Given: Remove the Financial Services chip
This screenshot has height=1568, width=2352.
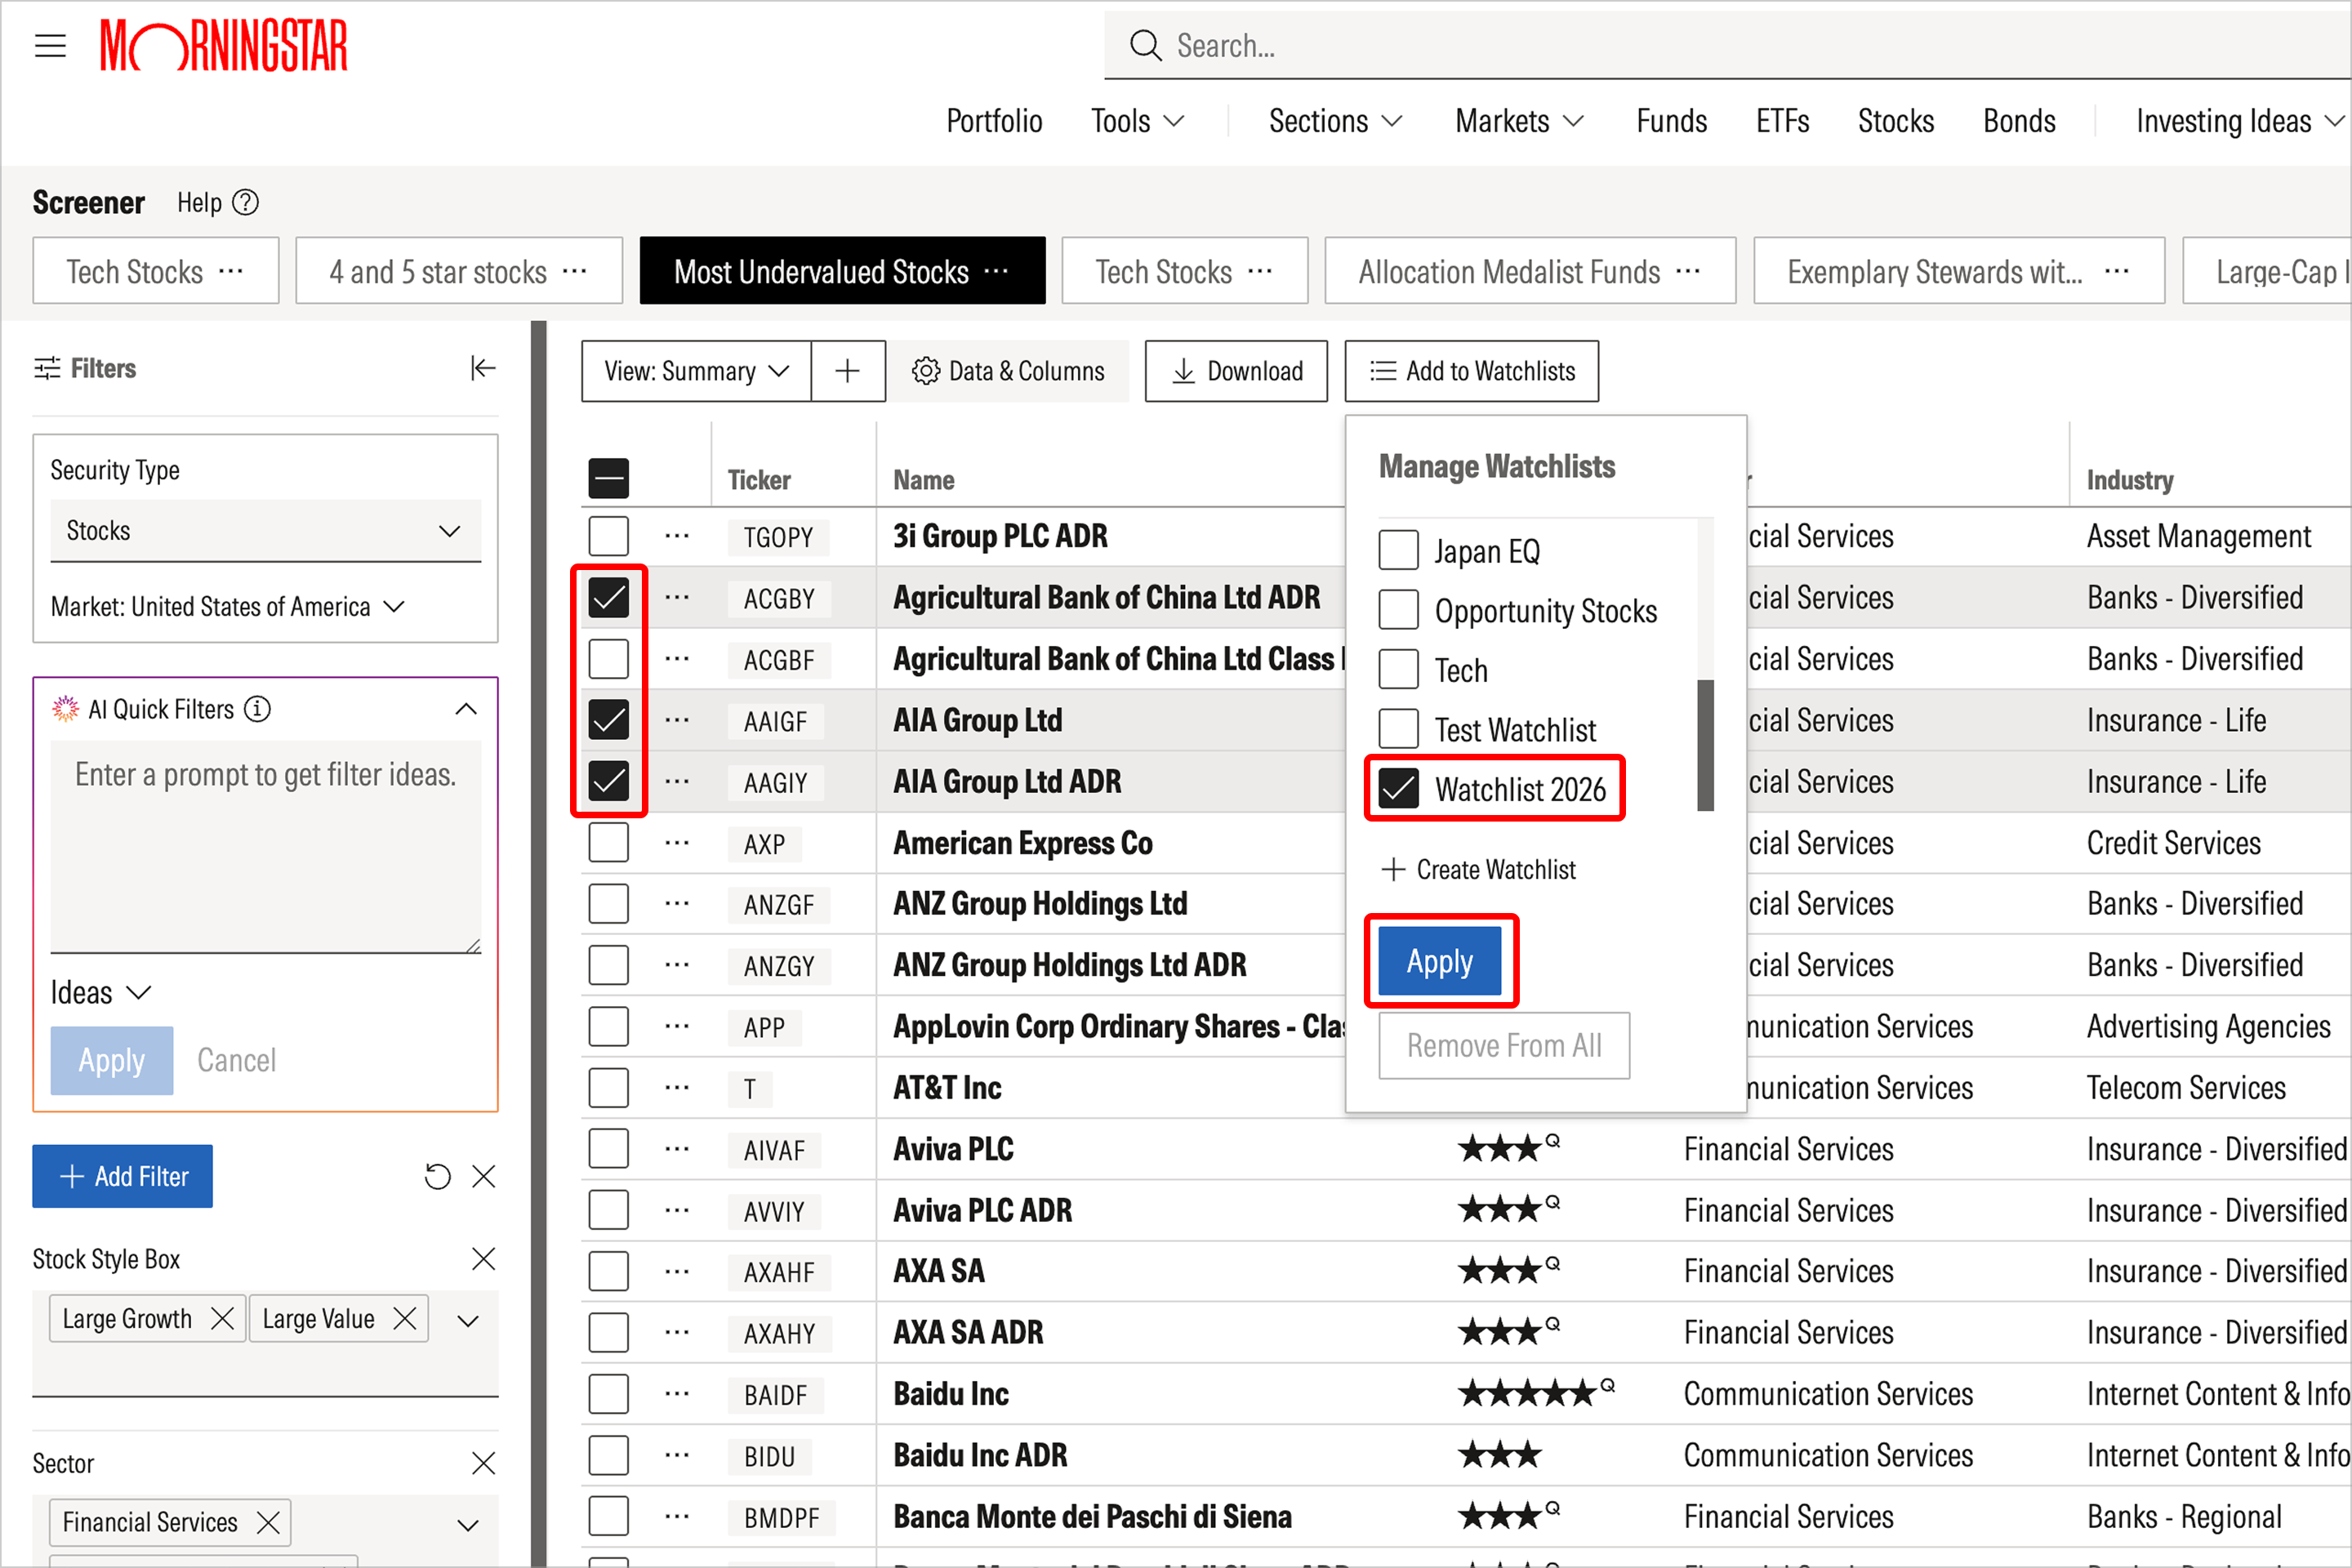Looking at the screenshot, I should coord(268,1522).
